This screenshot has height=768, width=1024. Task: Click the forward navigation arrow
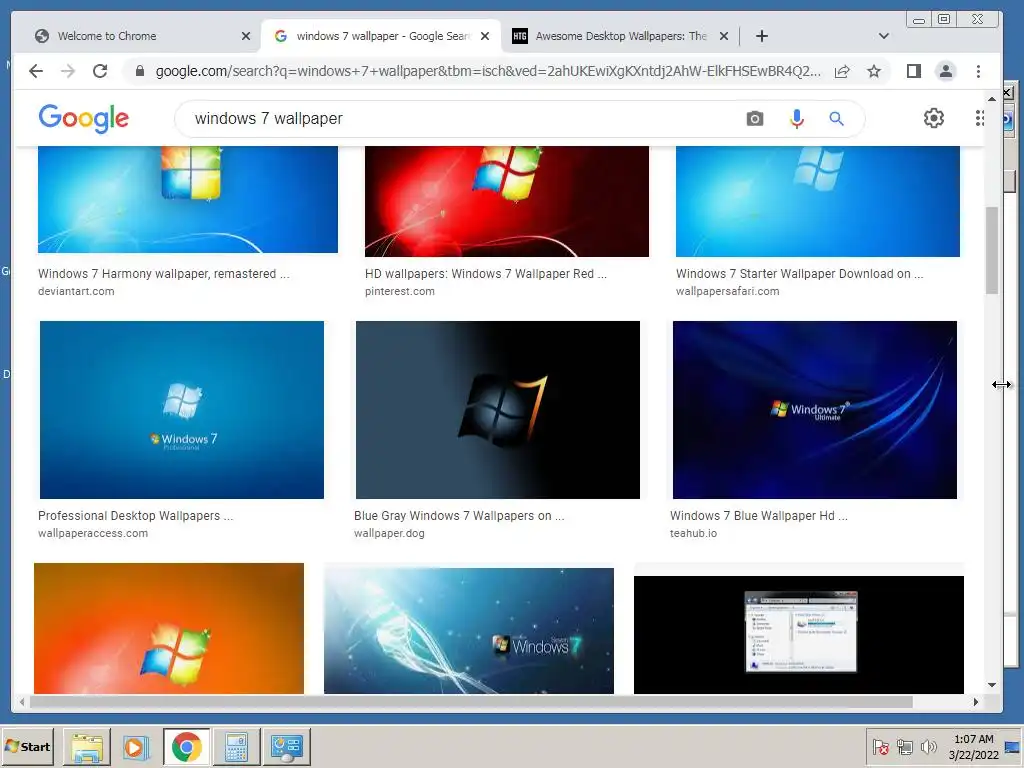pyautogui.click(x=68, y=71)
